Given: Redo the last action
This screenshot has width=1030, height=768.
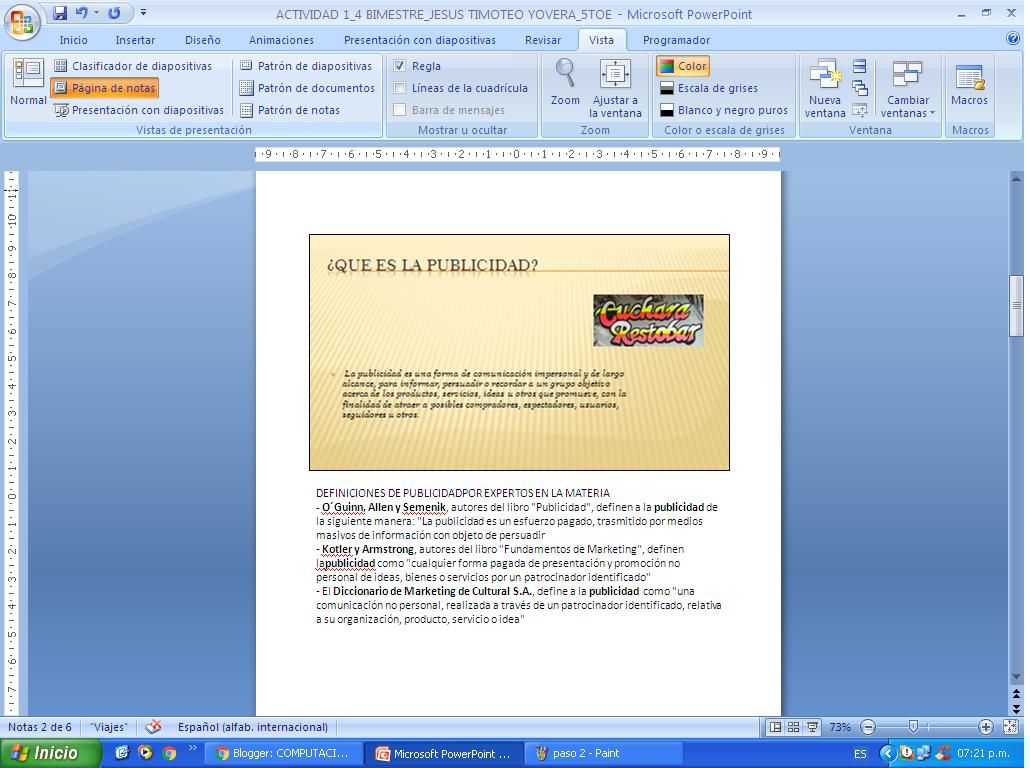Looking at the screenshot, I should pyautogui.click(x=114, y=12).
